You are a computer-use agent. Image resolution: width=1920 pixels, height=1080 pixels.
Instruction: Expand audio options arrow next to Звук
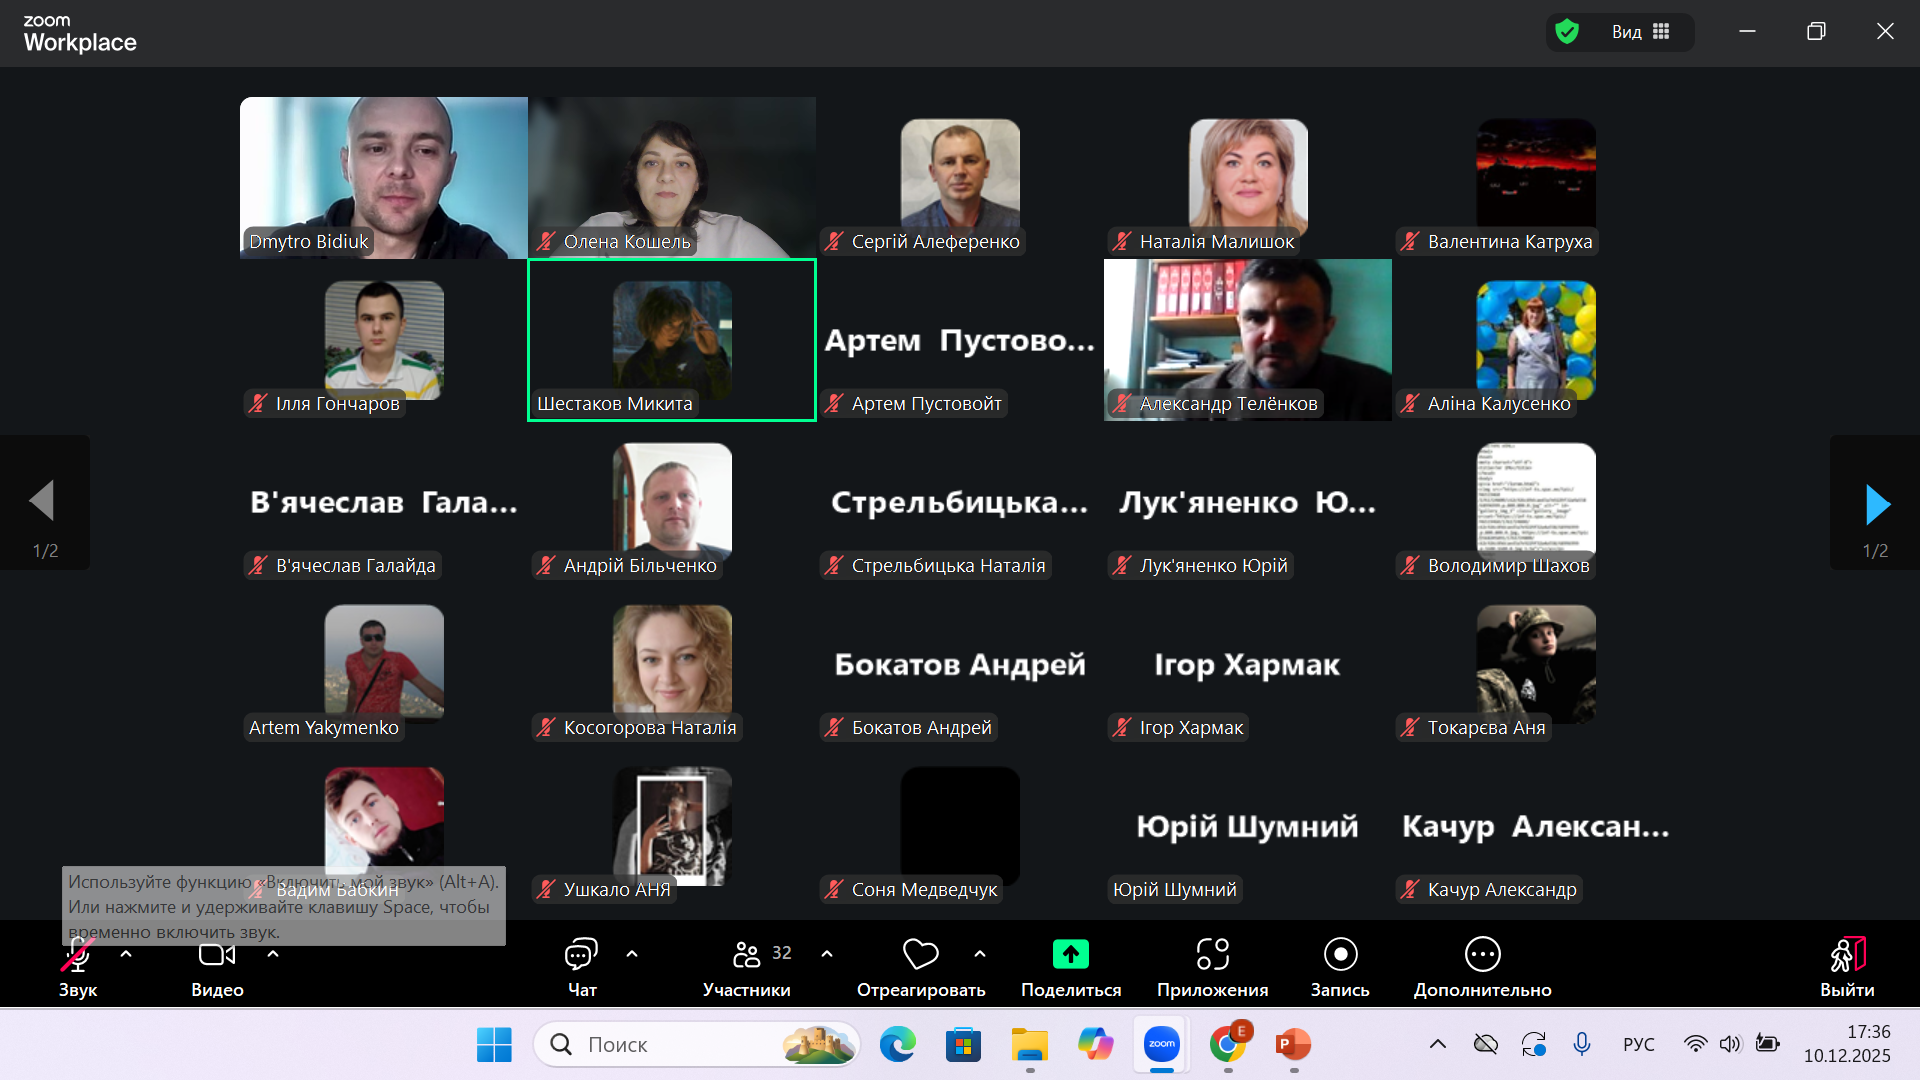pos(126,954)
